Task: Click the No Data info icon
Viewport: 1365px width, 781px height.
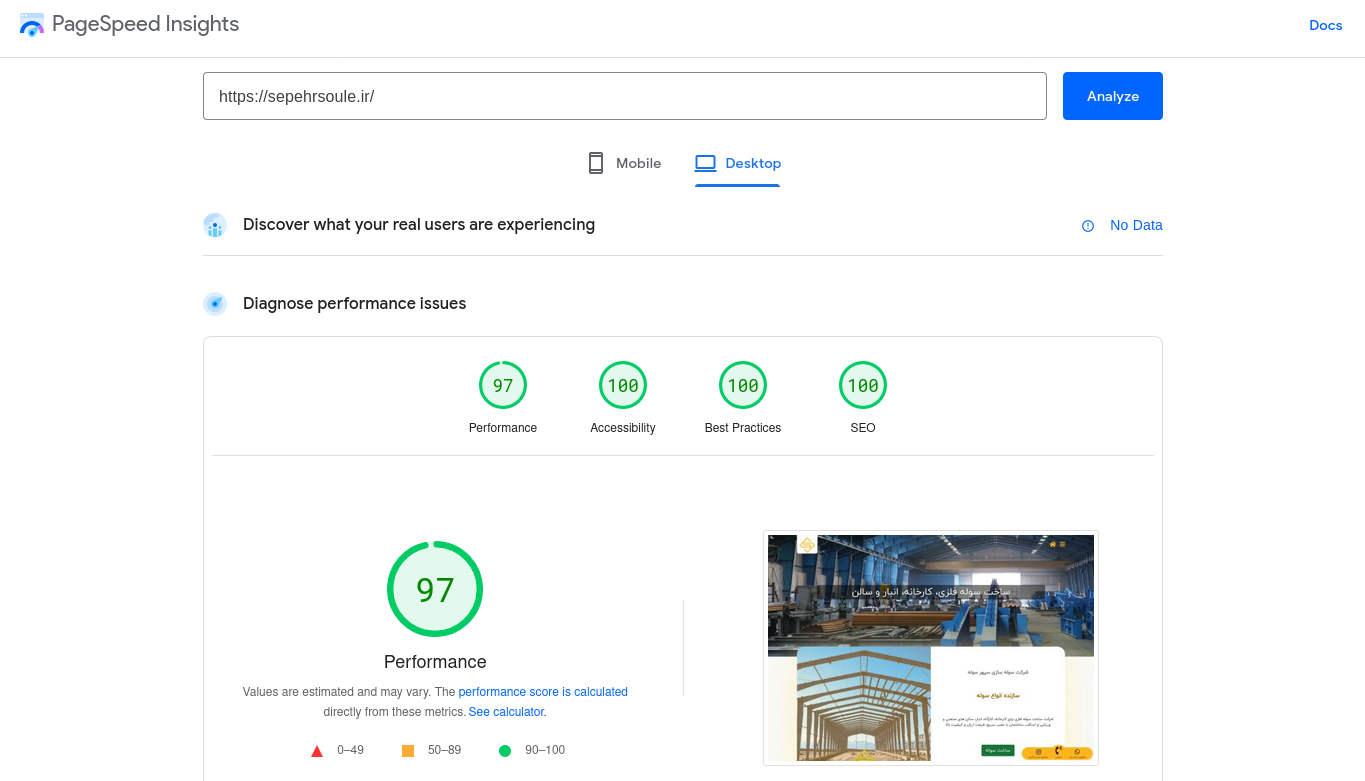Action: coord(1088,226)
